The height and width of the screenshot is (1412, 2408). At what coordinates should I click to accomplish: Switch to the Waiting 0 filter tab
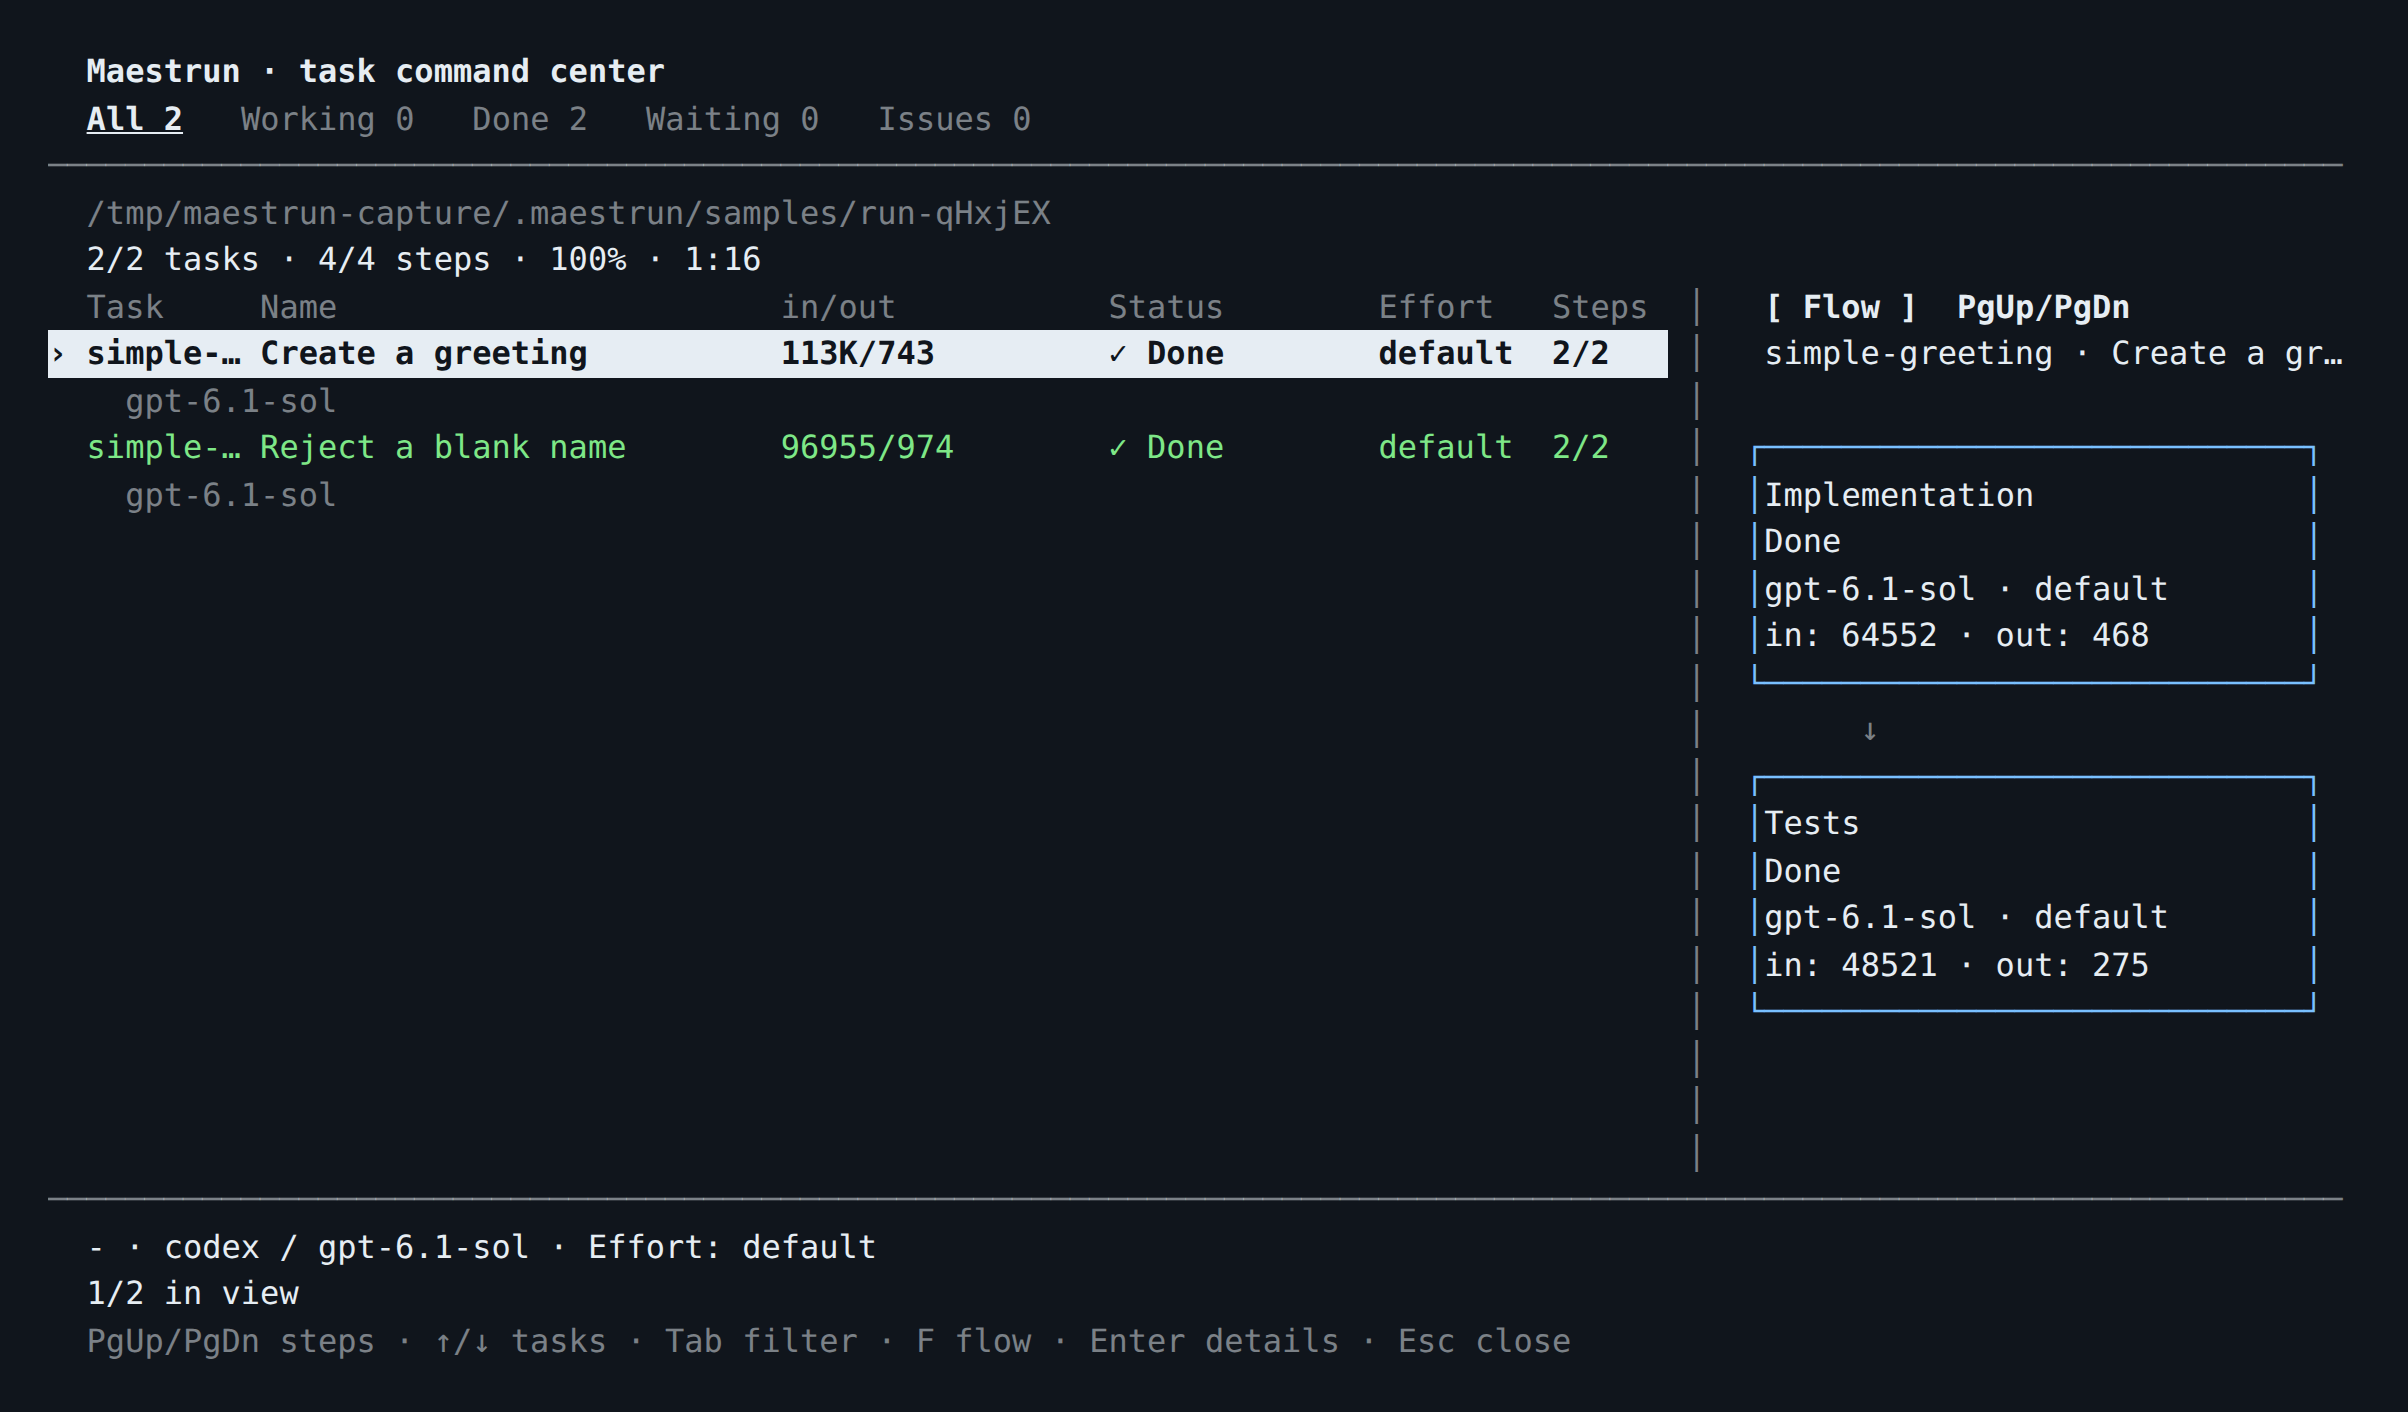[732, 119]
